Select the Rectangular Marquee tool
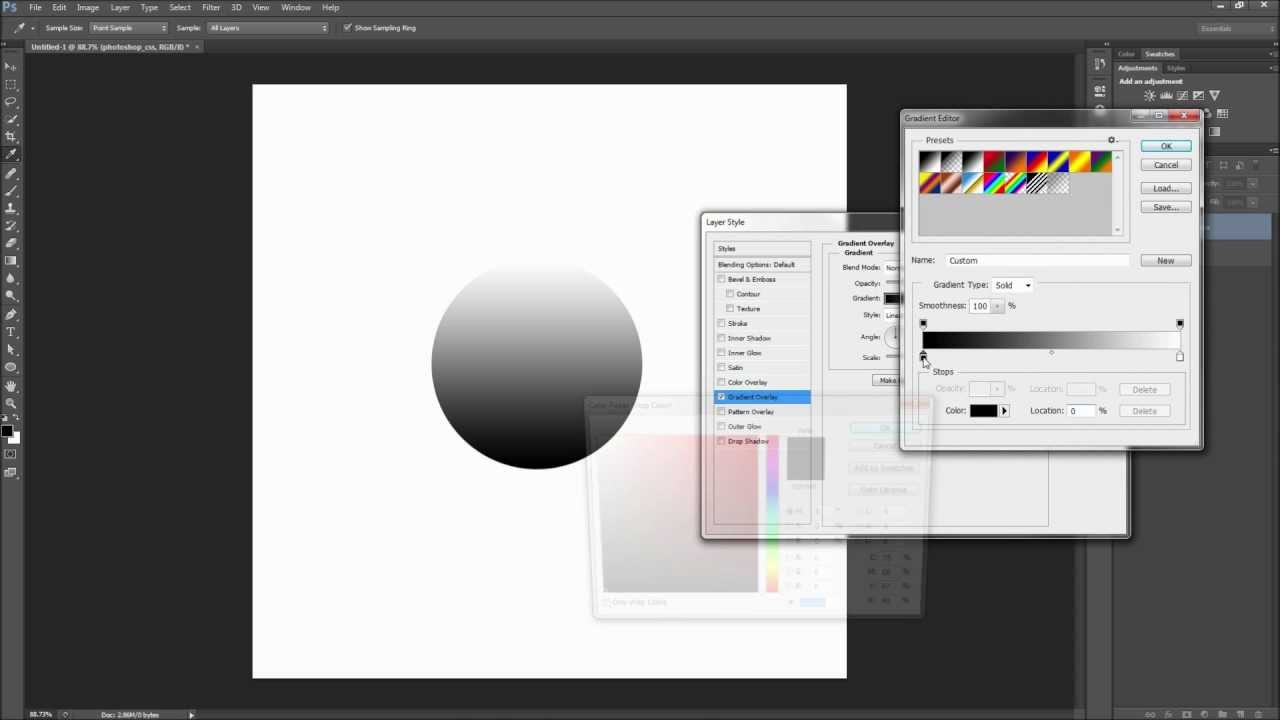Image resolution: width=1280 pixels, height=720 pixels. click(x=11, y=84)
